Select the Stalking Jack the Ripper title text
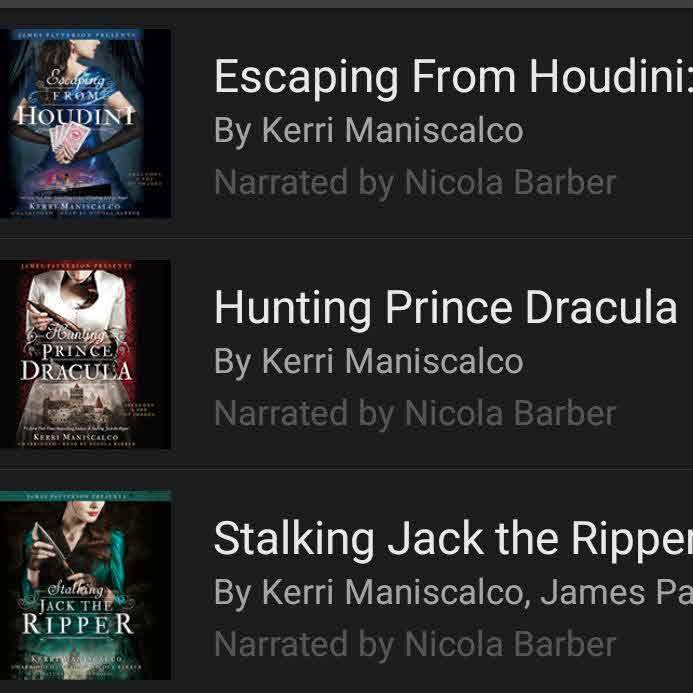Image resolution: width=693 pixels, height=693 pixels. coord(453,539)
